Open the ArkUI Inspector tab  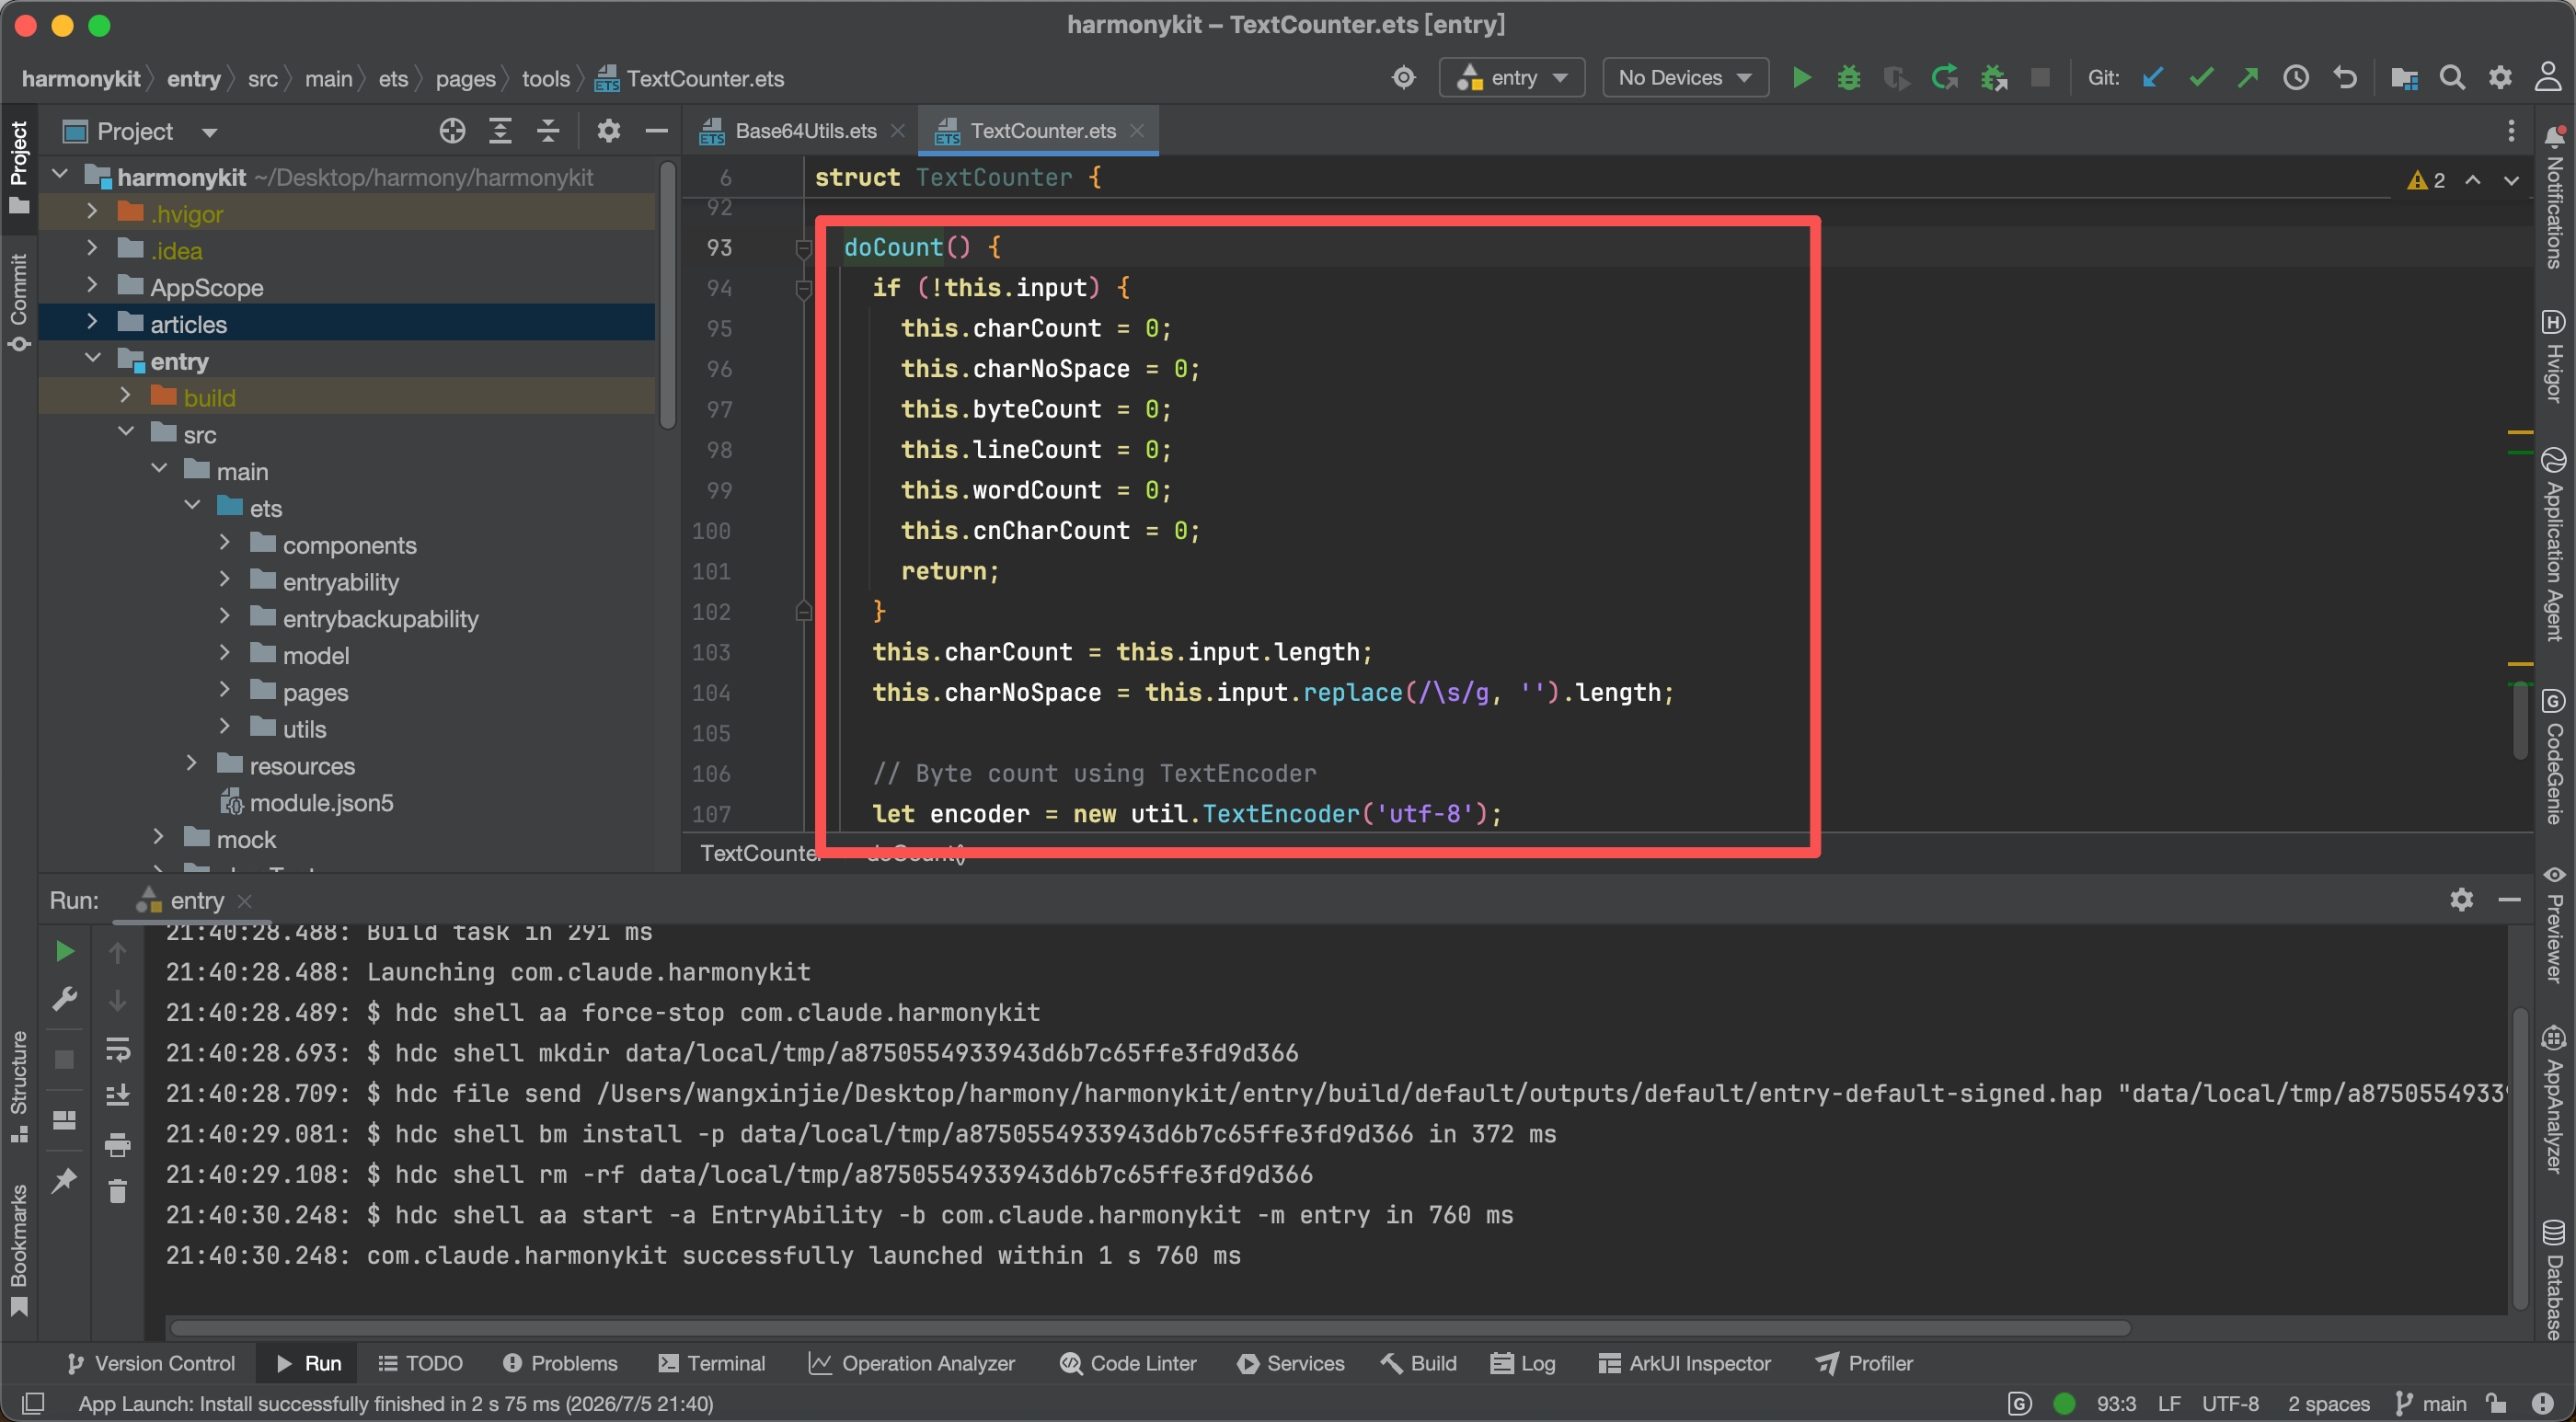coord(1685,1363)
